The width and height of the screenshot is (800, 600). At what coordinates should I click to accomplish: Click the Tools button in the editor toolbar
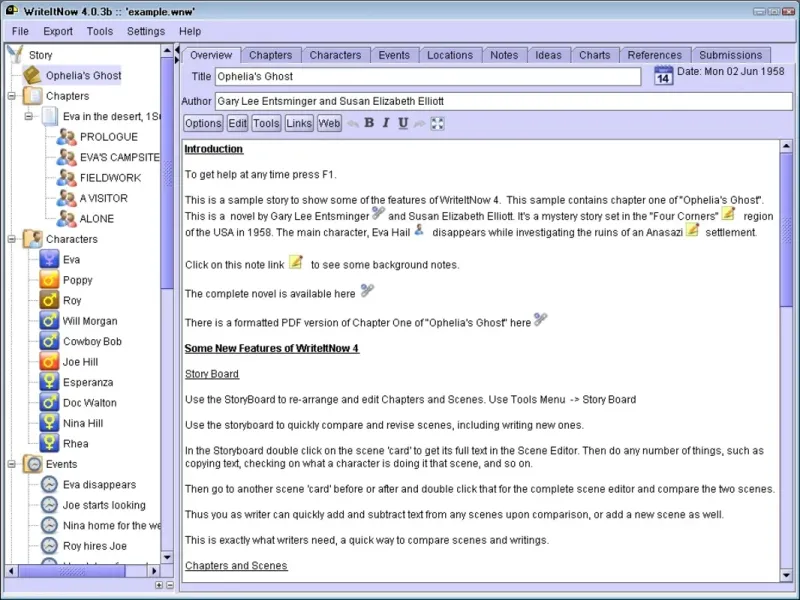click(x=266, y=123)
